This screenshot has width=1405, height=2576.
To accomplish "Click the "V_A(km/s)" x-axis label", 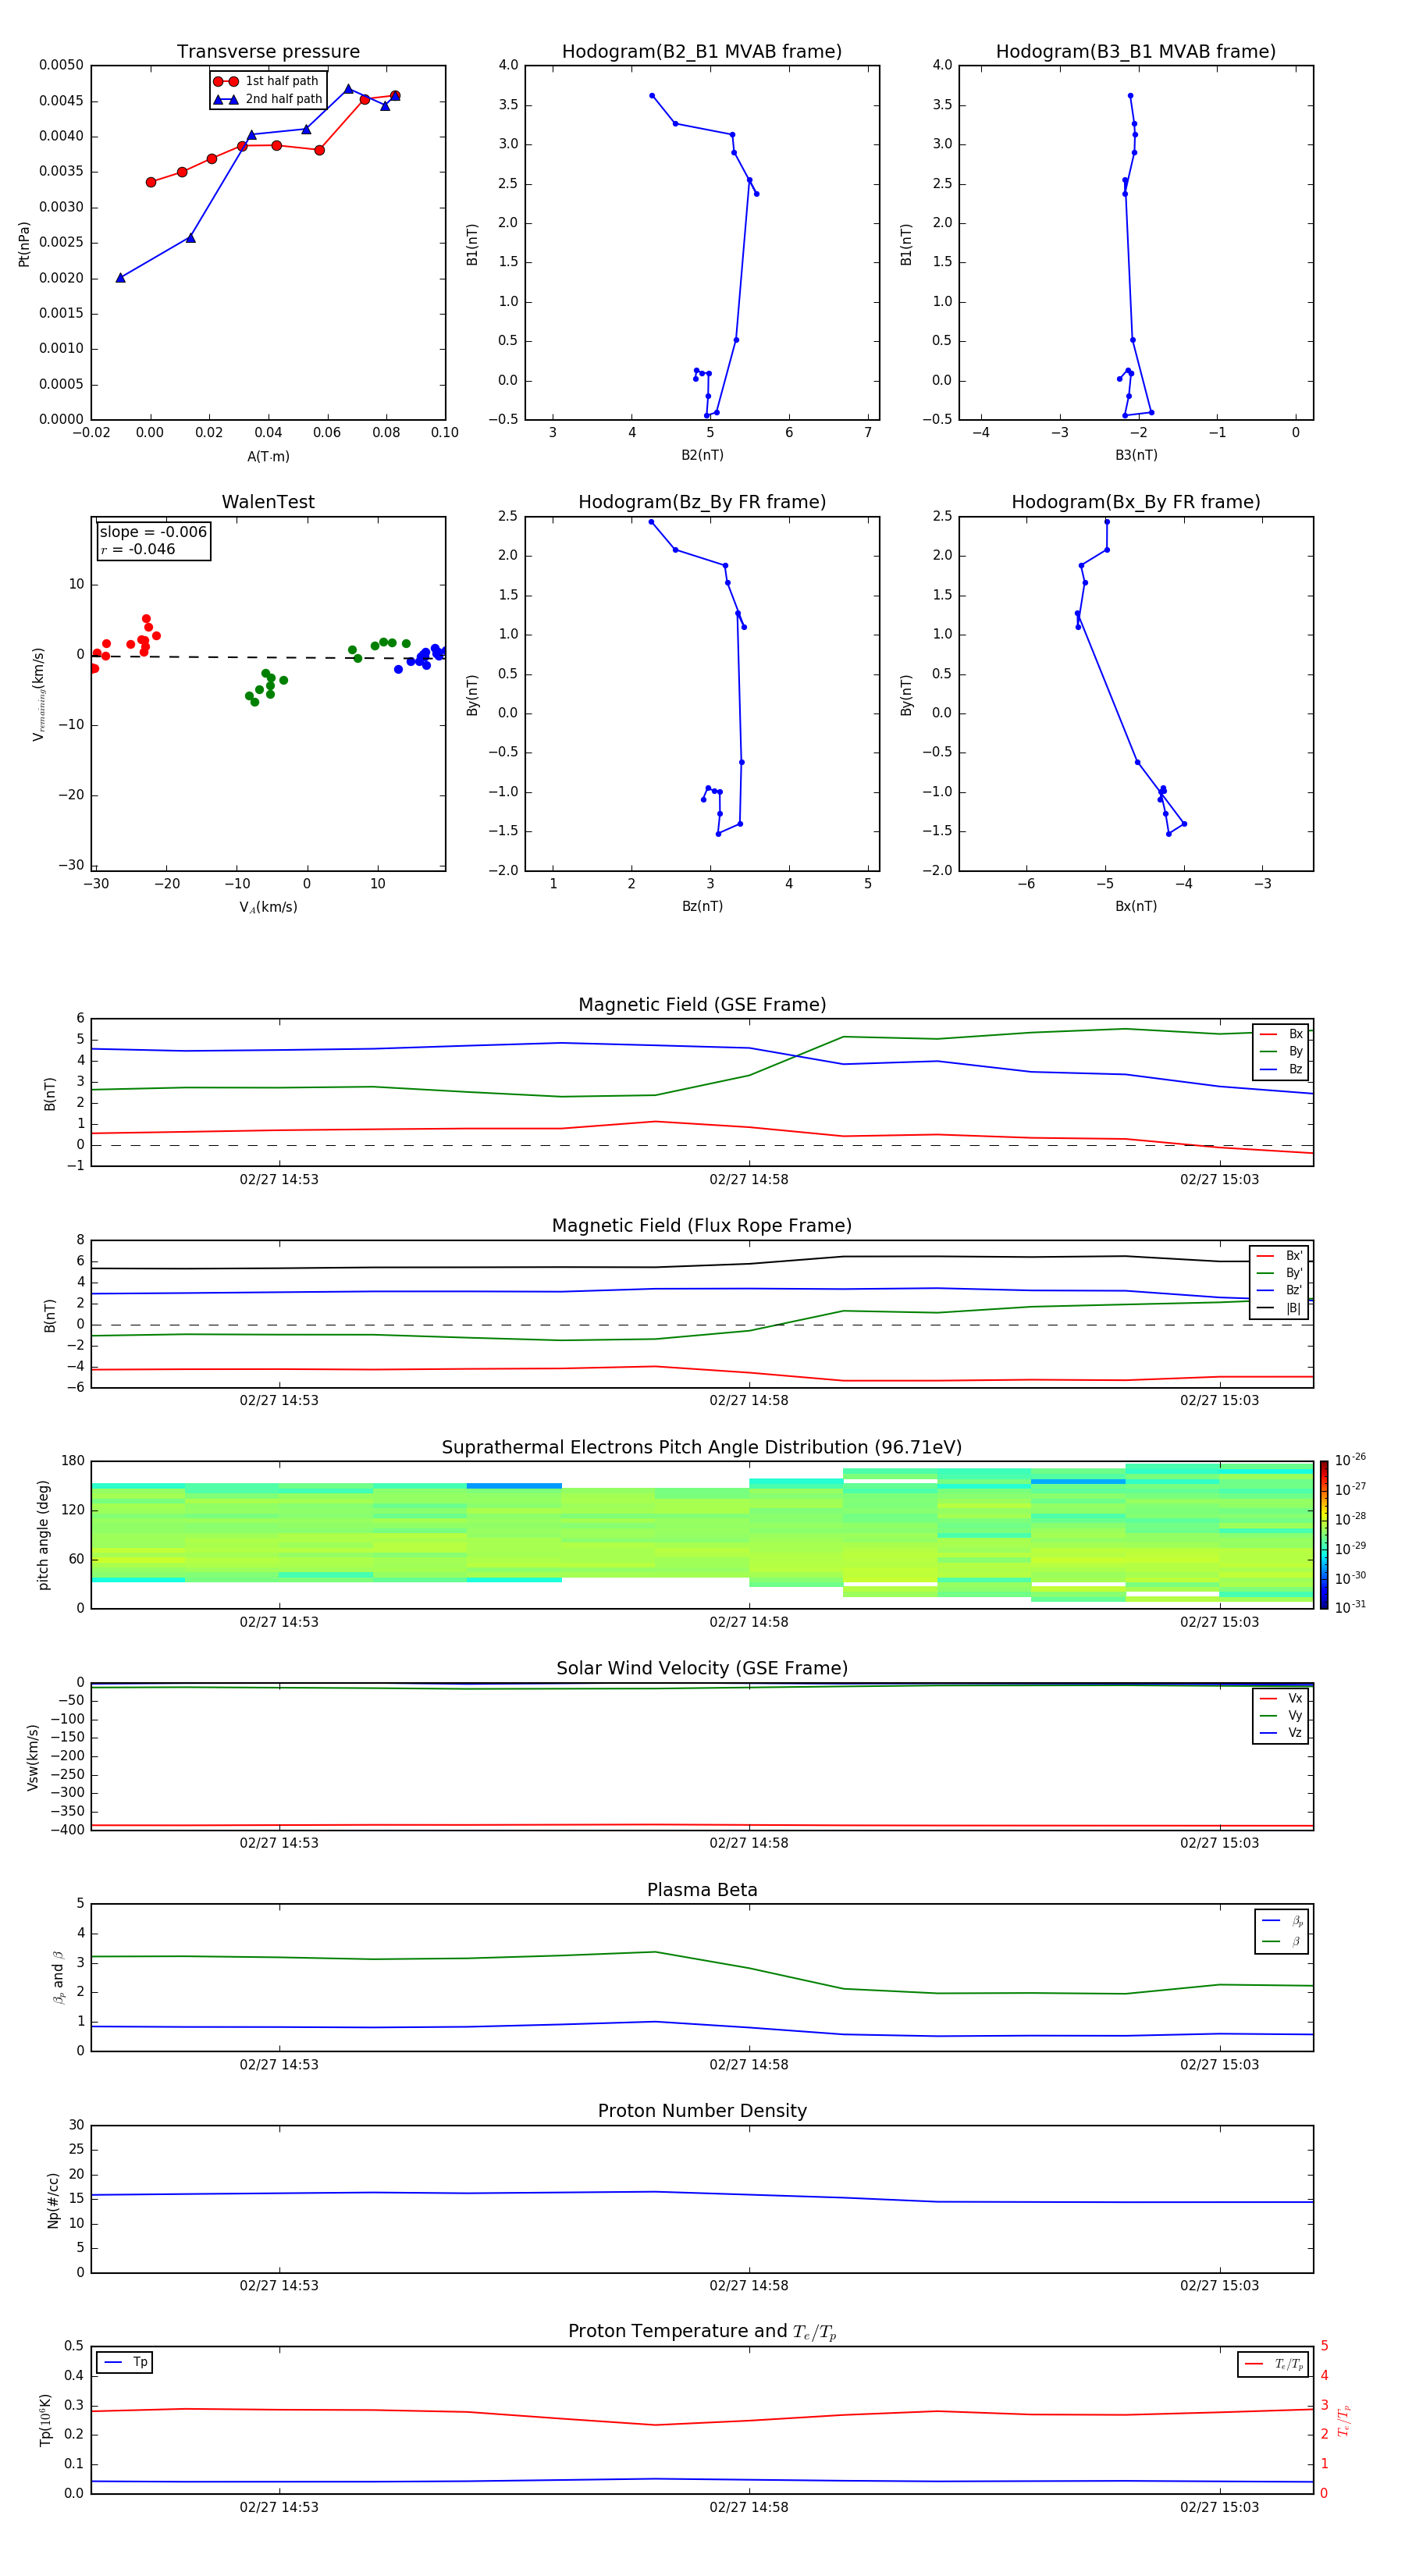I will (268, 907).
